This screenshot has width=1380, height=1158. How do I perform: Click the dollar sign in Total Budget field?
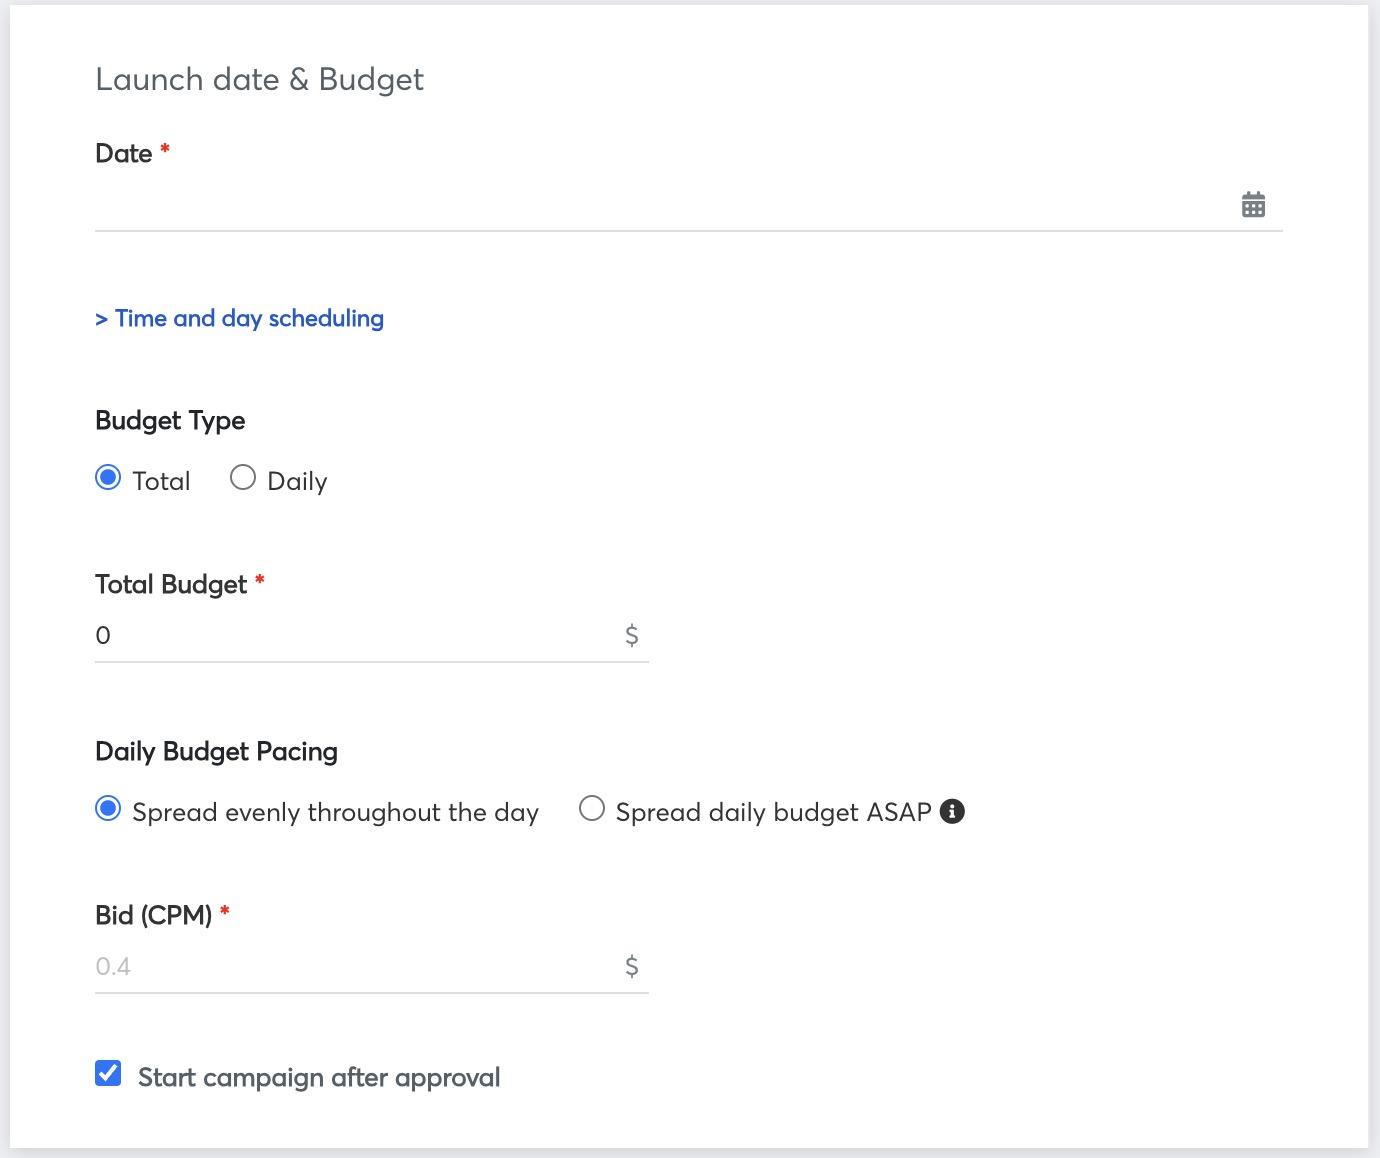[x=632, y=635]
